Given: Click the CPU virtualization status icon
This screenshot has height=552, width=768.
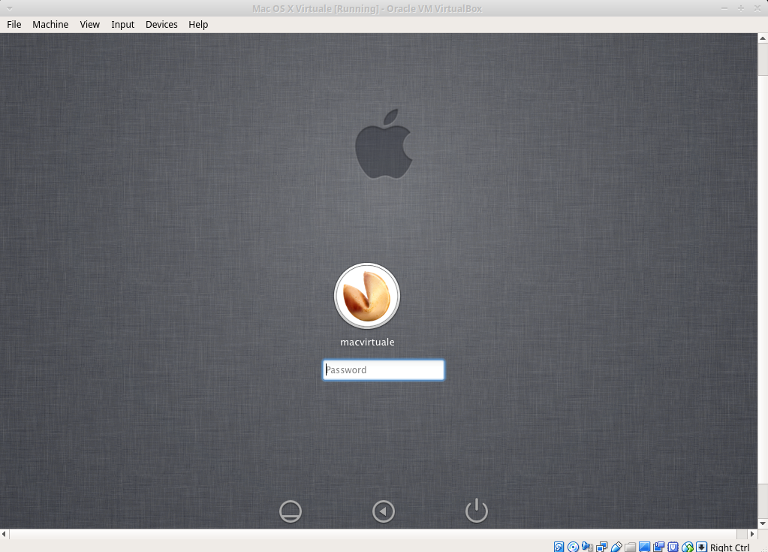Looking at the screenshot, I should [x=673, y=547].
